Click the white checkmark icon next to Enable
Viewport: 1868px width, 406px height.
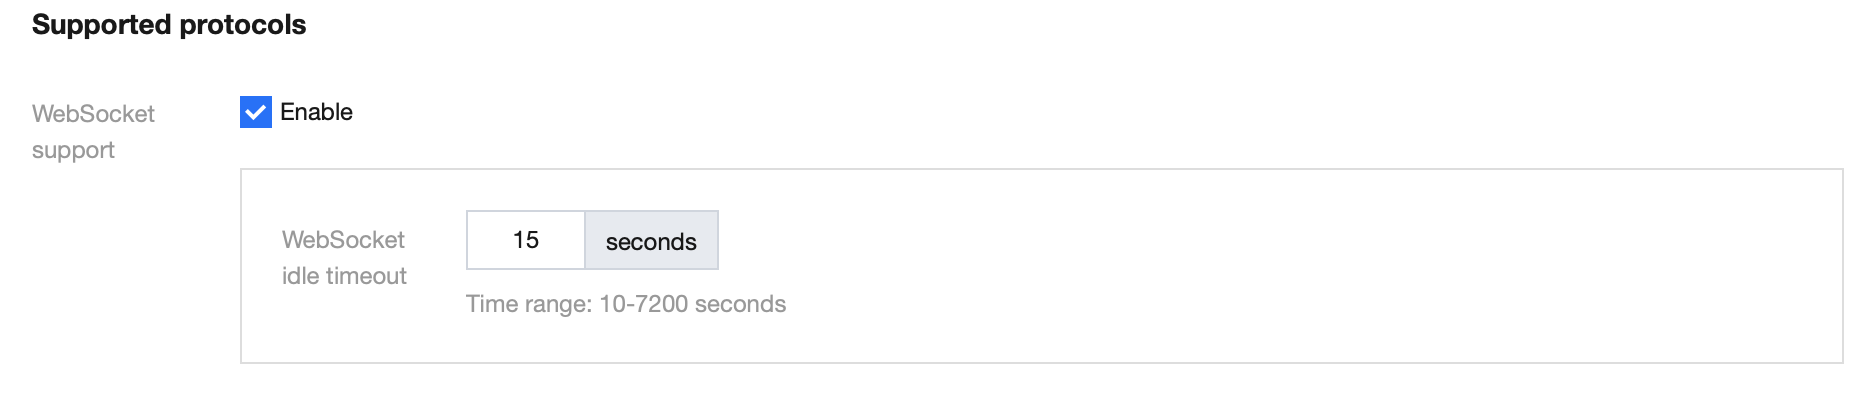pos(256,112)
